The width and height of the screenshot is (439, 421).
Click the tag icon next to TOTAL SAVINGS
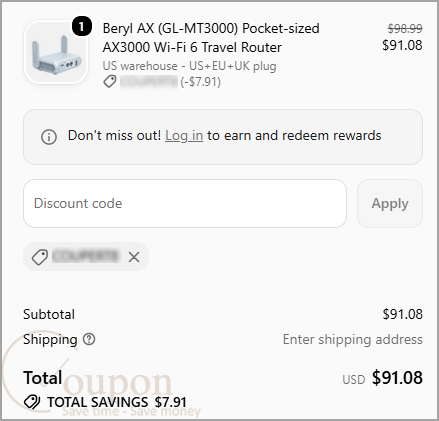[32, 402]
